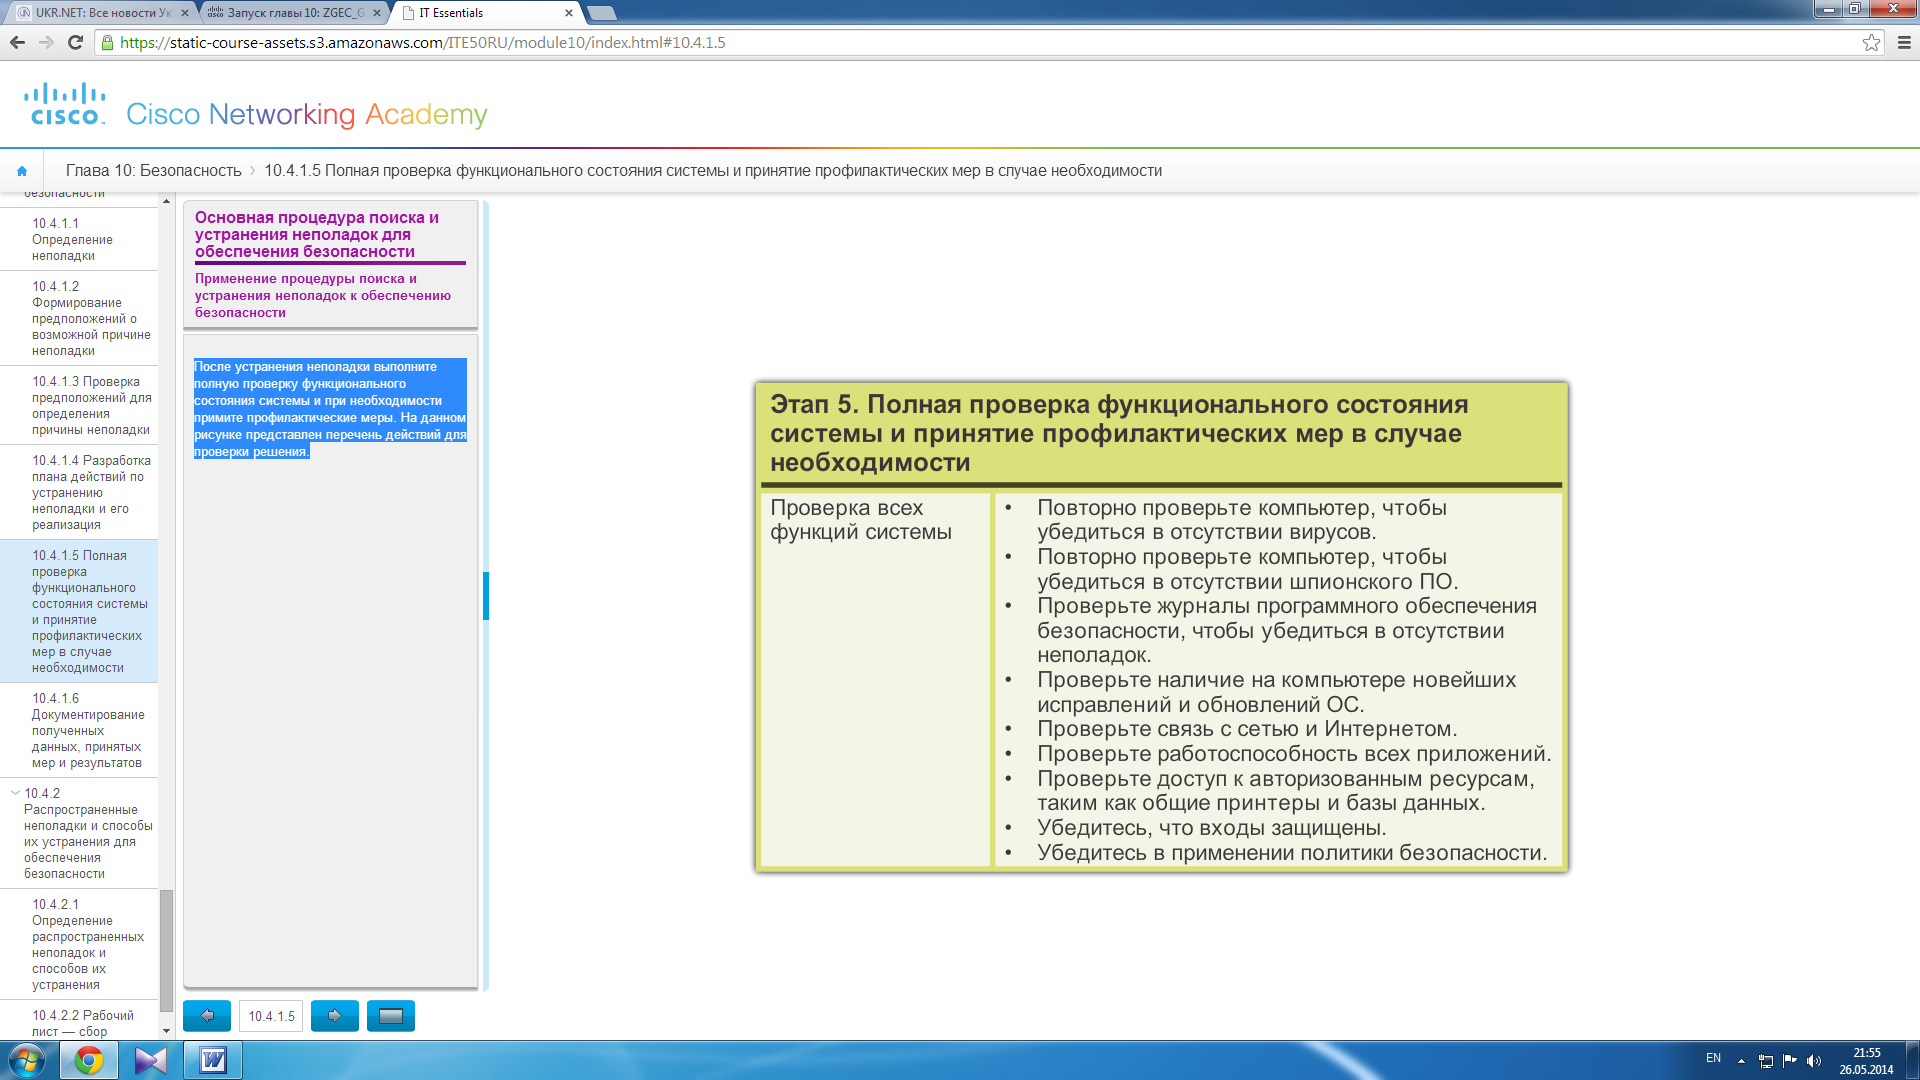1920x1080 pixels.
Task: Open Chrome from the taskbar
Action: pyautogui.click(x=89, y=1060)
